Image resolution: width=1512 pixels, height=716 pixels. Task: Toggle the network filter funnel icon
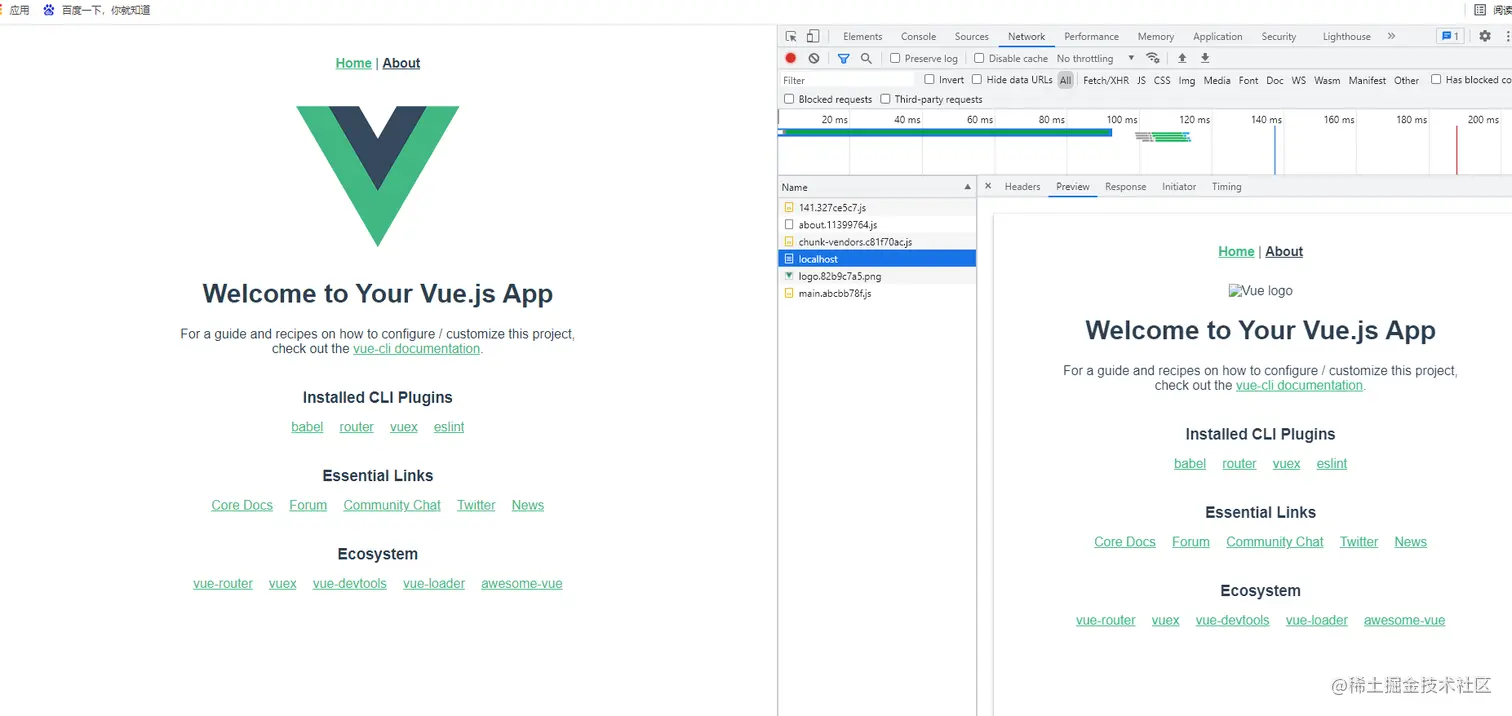click(x=843, y=58)
